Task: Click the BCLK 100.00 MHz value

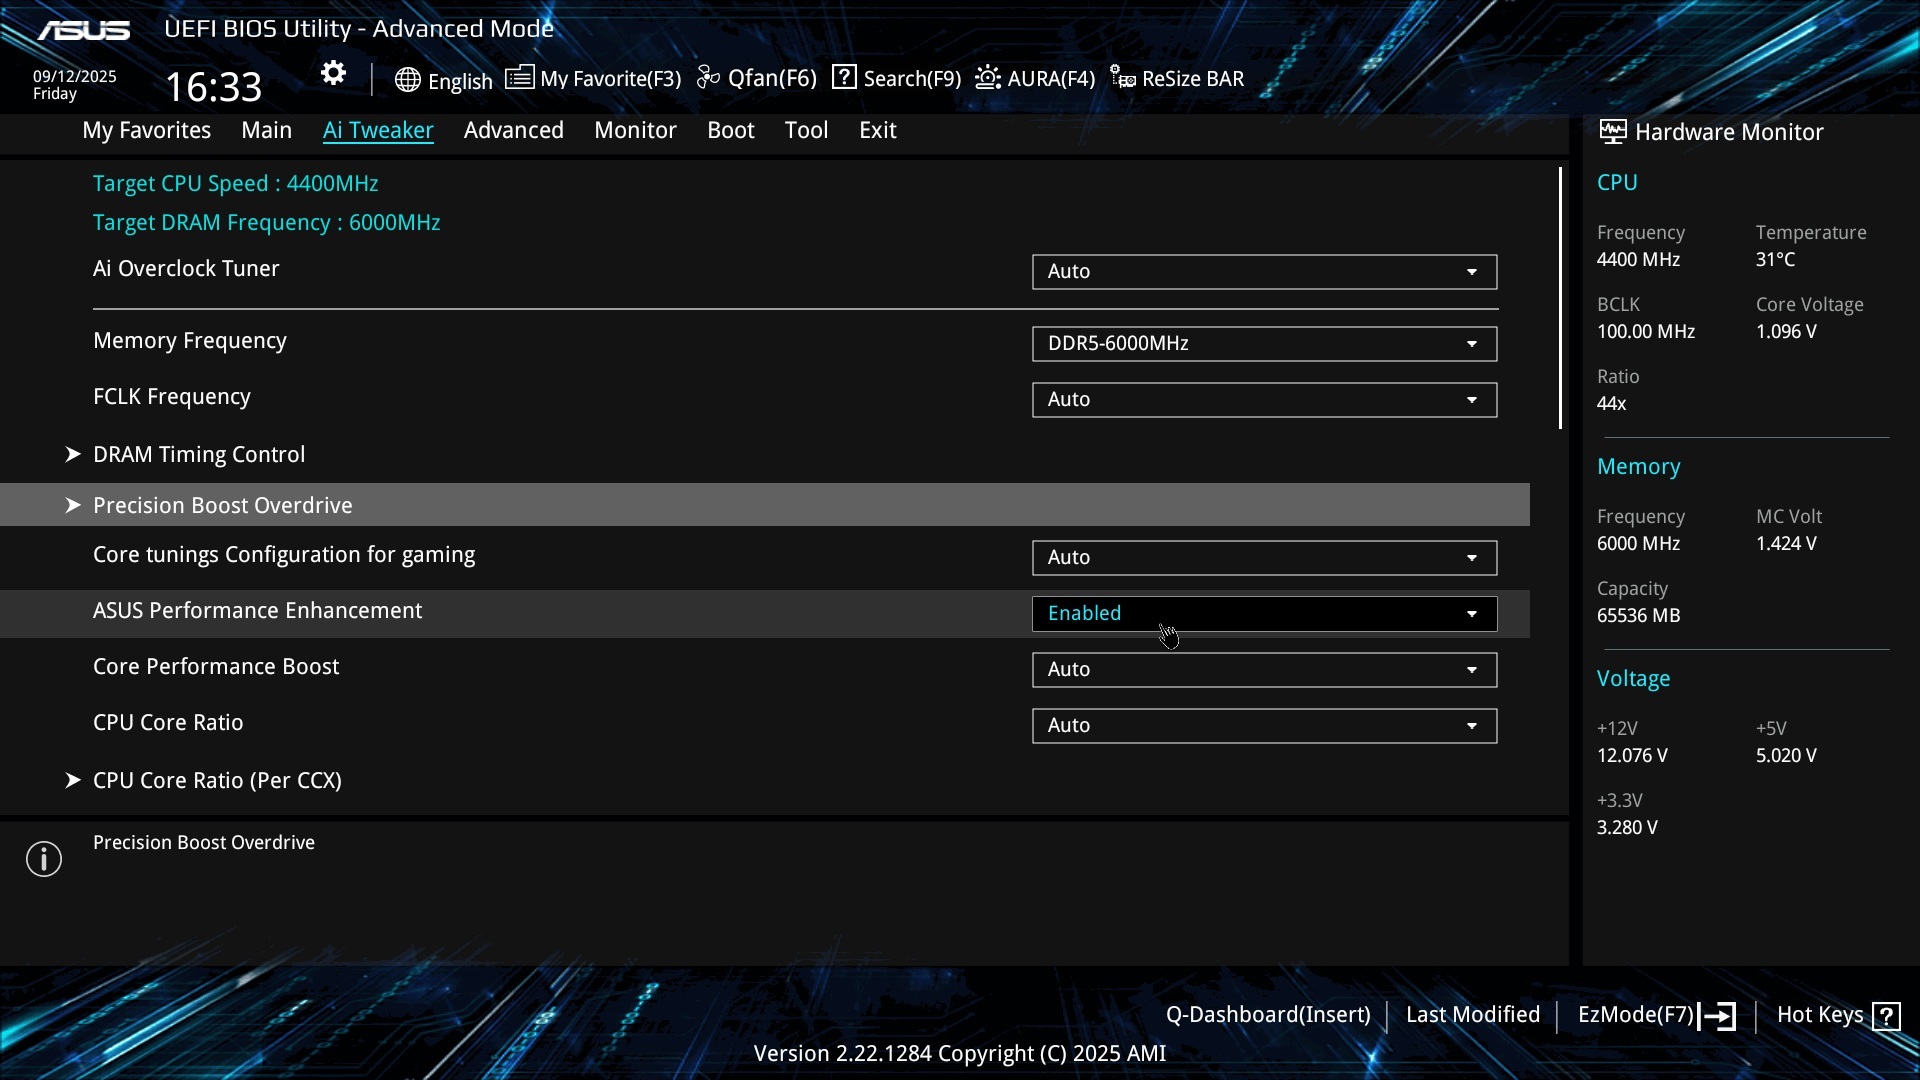Action: coord(1646,332)
